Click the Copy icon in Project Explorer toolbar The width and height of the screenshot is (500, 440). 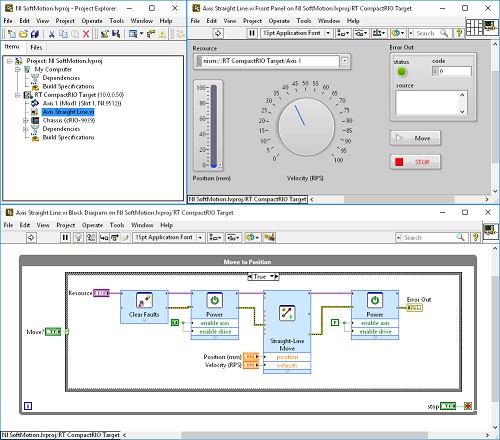coord(63,34)
